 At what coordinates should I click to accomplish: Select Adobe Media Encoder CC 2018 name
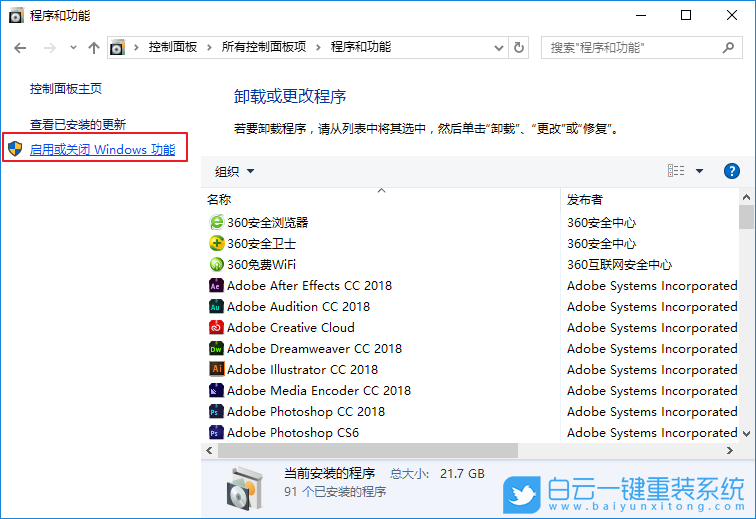point(319,390)
